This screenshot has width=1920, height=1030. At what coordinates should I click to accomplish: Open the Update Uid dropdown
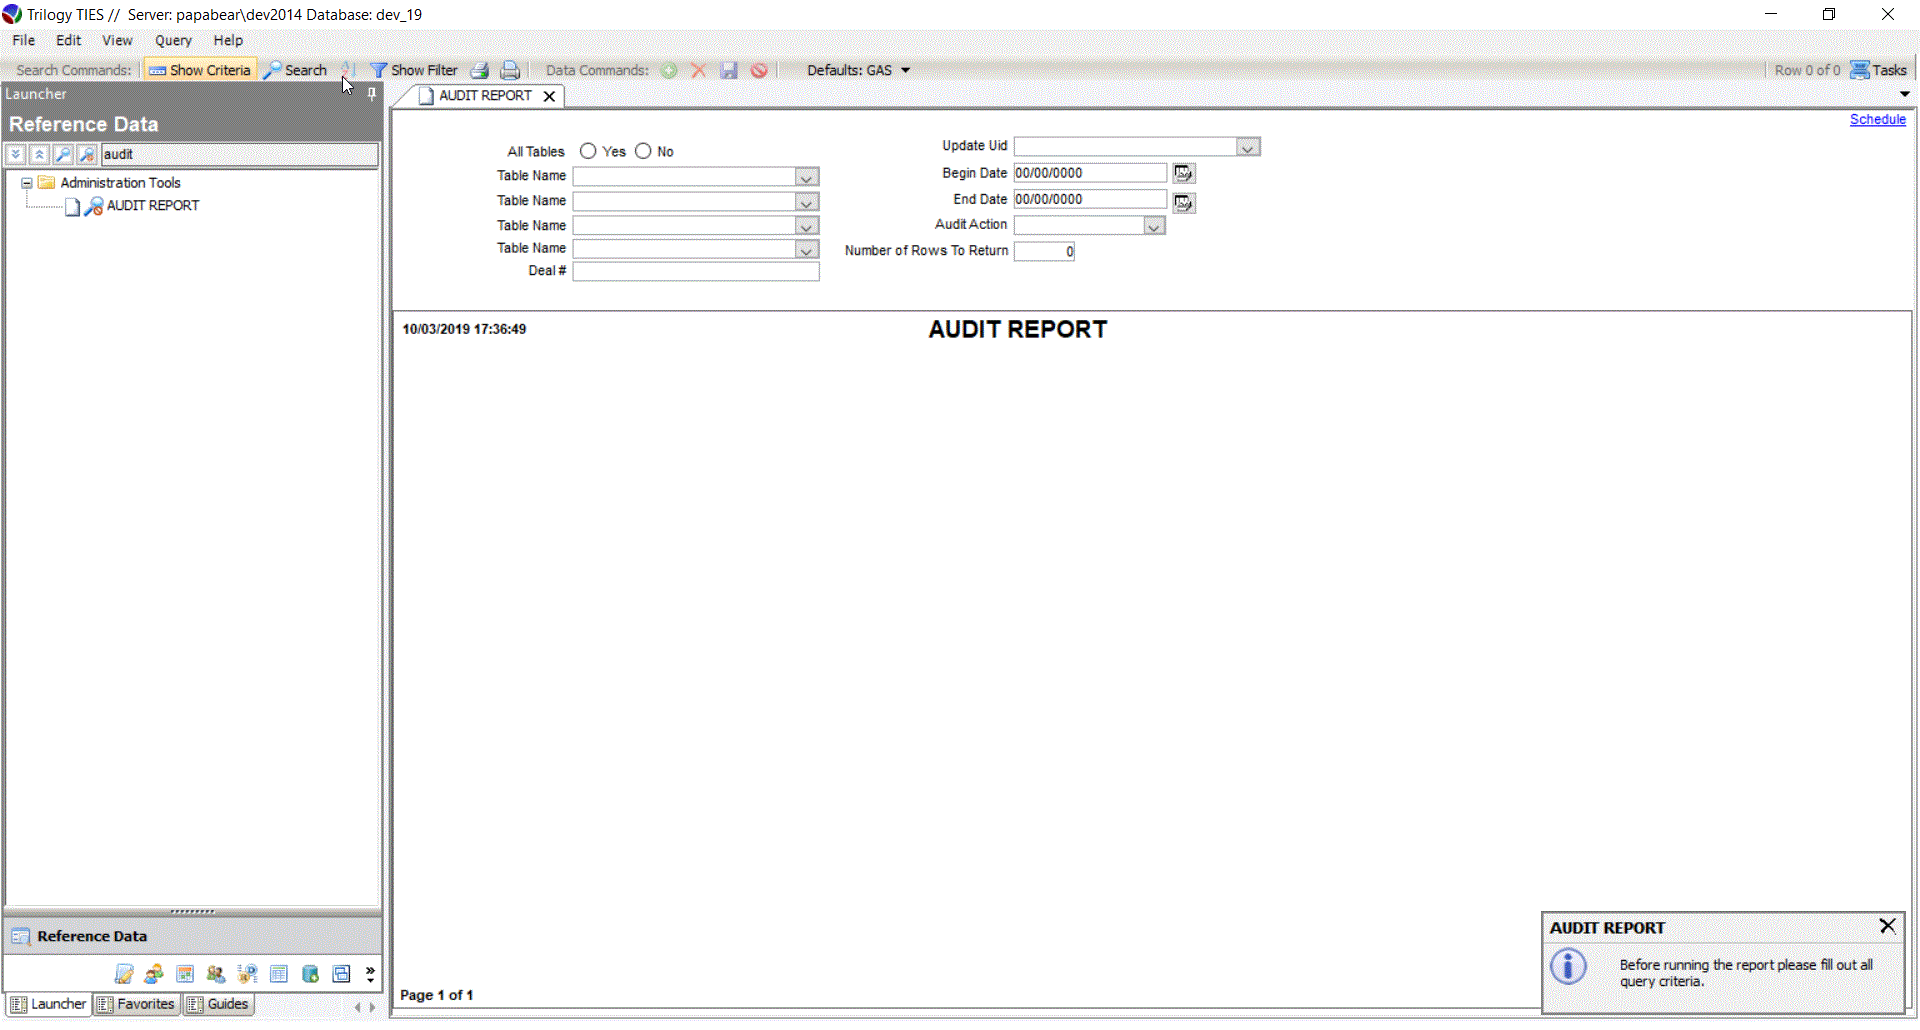tap(1247, 147)
